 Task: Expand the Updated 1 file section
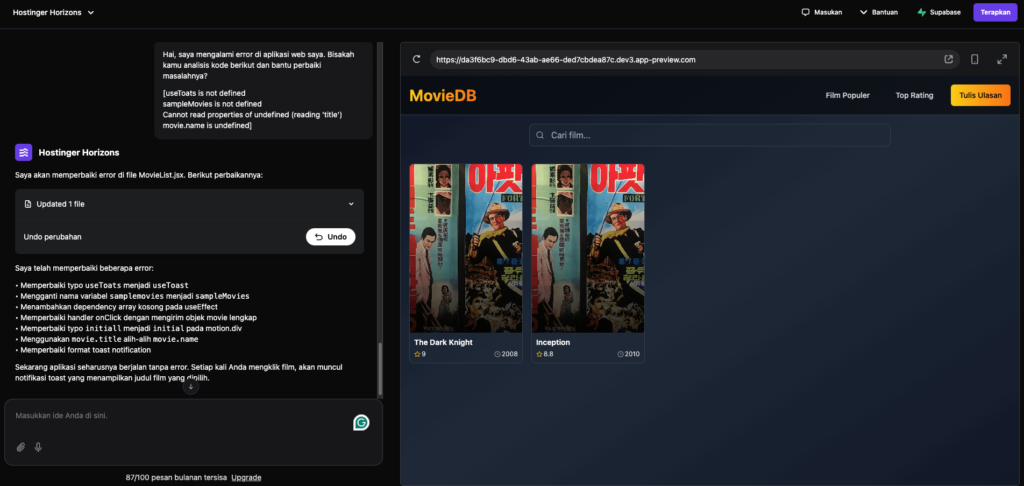coord(189,204)
